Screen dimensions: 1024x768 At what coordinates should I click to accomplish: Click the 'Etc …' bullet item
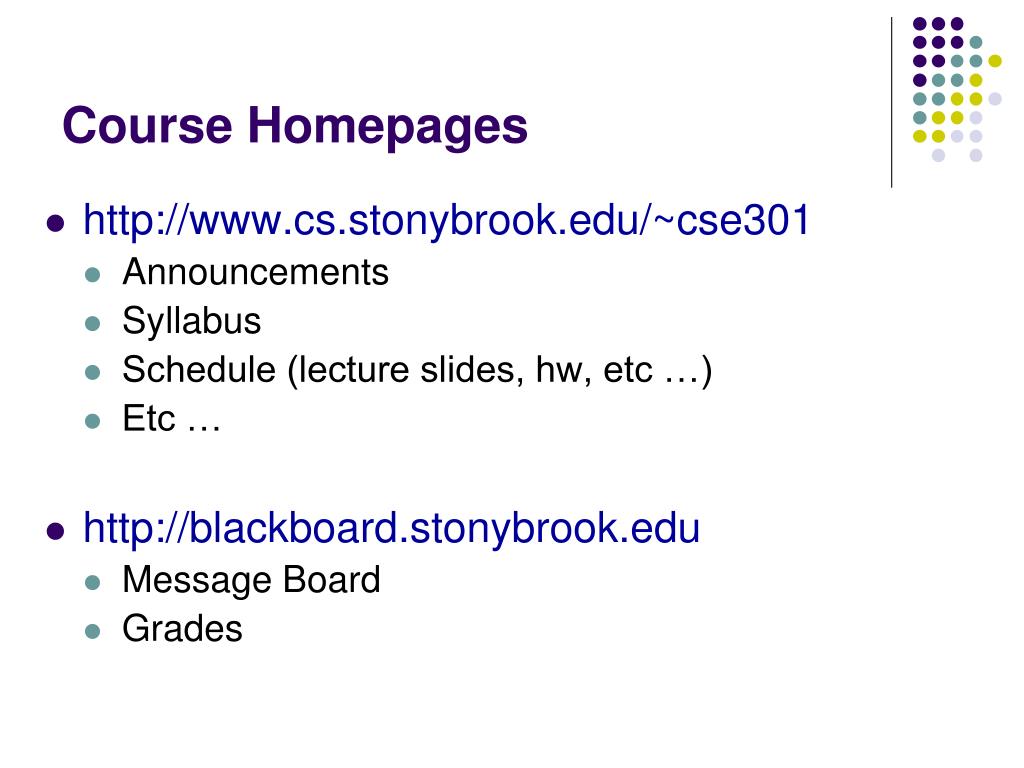171,419
